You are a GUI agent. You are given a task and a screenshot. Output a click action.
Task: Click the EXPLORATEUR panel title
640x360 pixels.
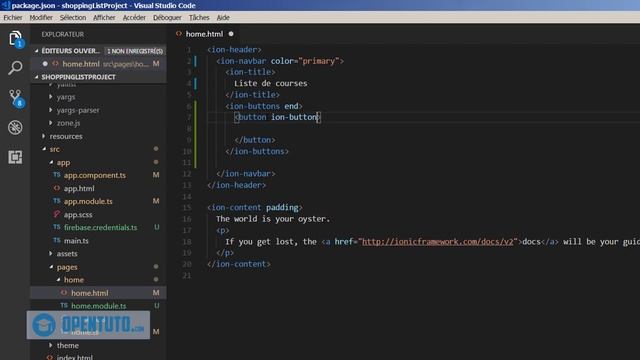point(62,34)
